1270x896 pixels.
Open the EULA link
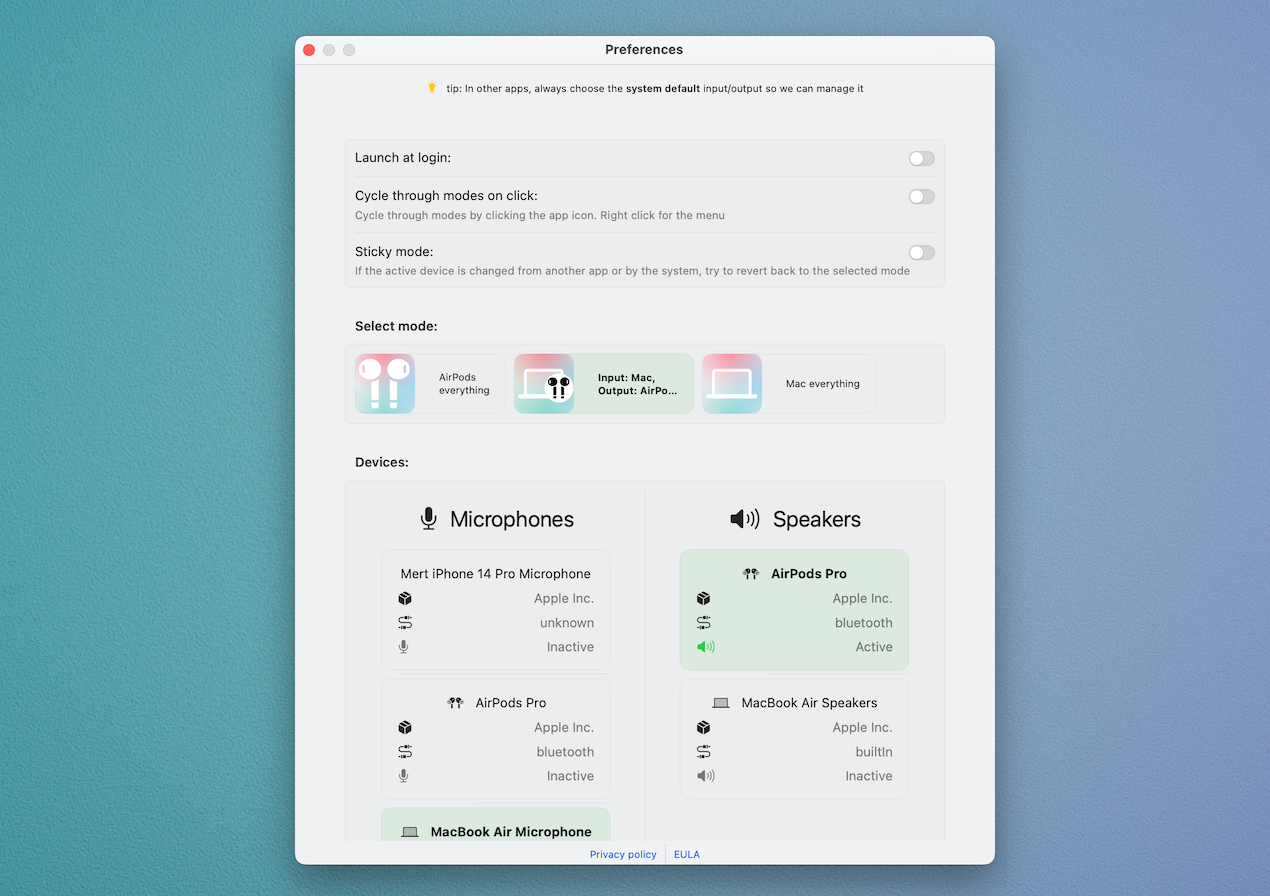click(687, 854)
